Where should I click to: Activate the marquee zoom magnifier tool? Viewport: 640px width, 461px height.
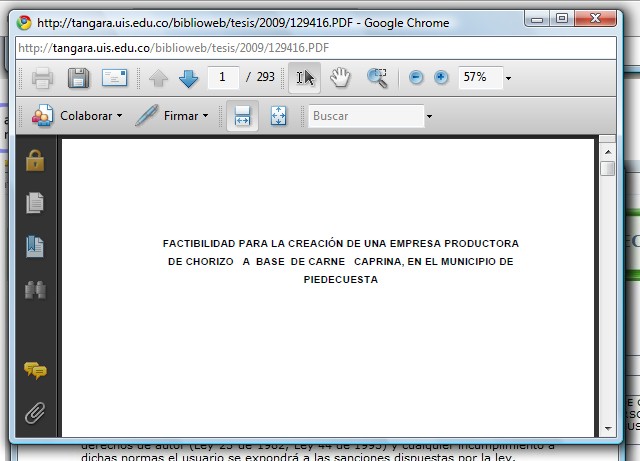pos(377,78)
